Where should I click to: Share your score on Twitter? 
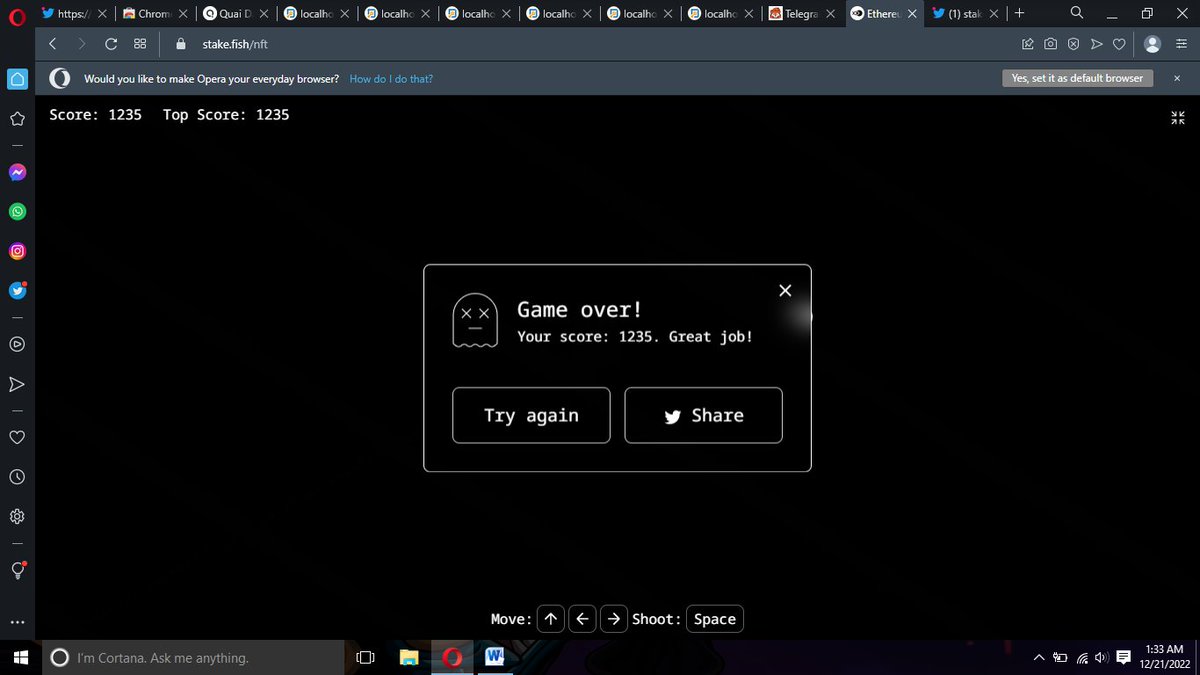[703, 415]
